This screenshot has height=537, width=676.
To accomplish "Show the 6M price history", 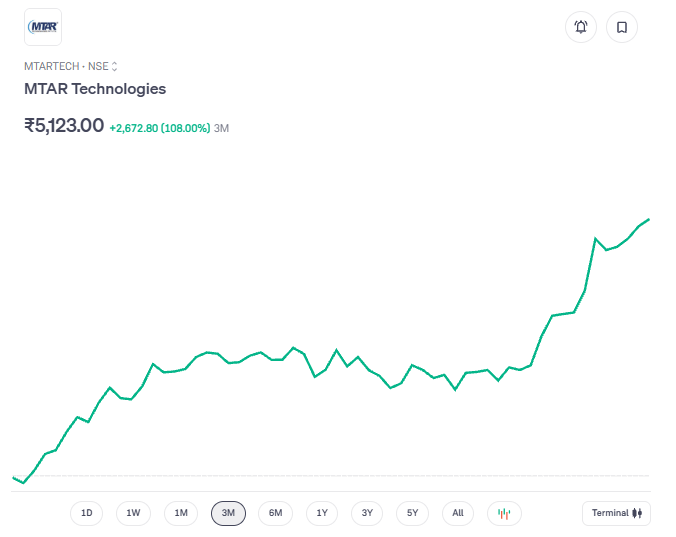I will click(275, 513).
